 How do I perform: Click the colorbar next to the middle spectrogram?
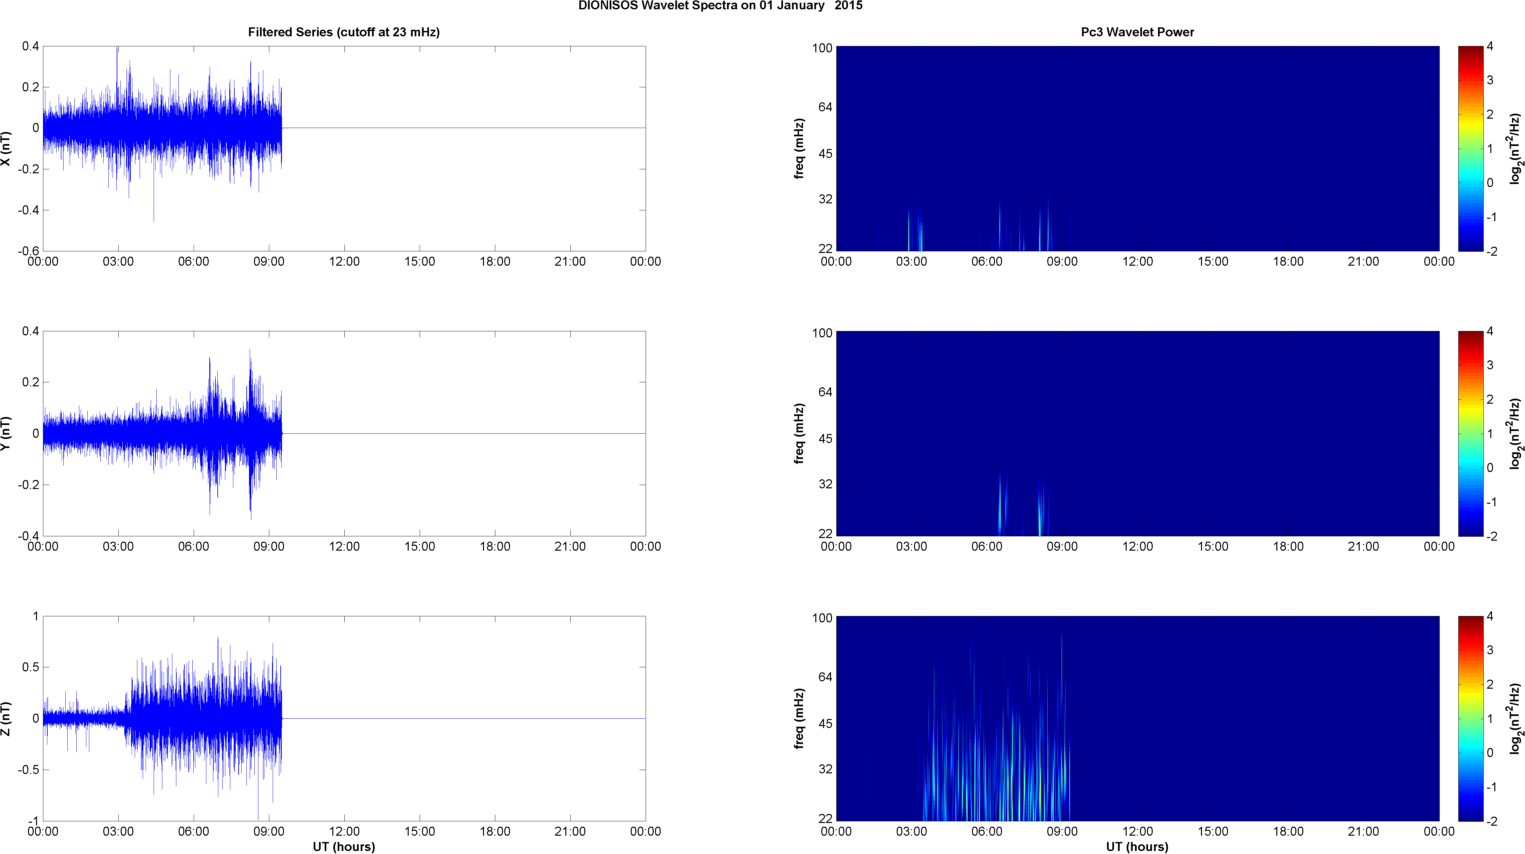tap(1470, 434)
